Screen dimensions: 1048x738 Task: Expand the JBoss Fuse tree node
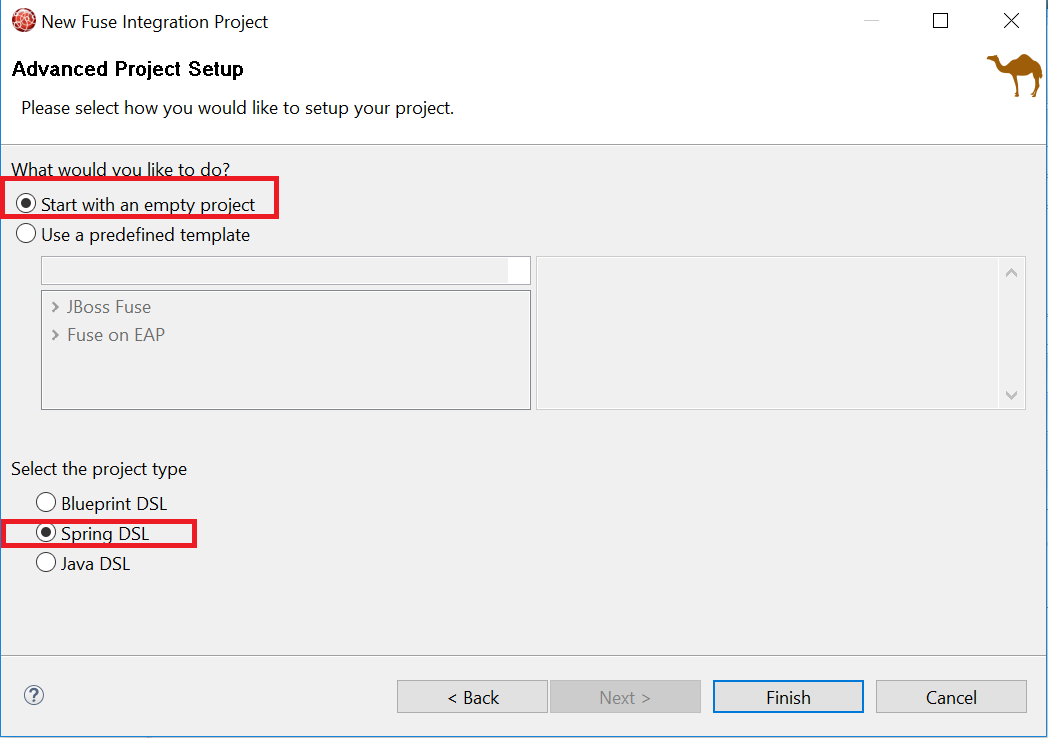(55, 307)
